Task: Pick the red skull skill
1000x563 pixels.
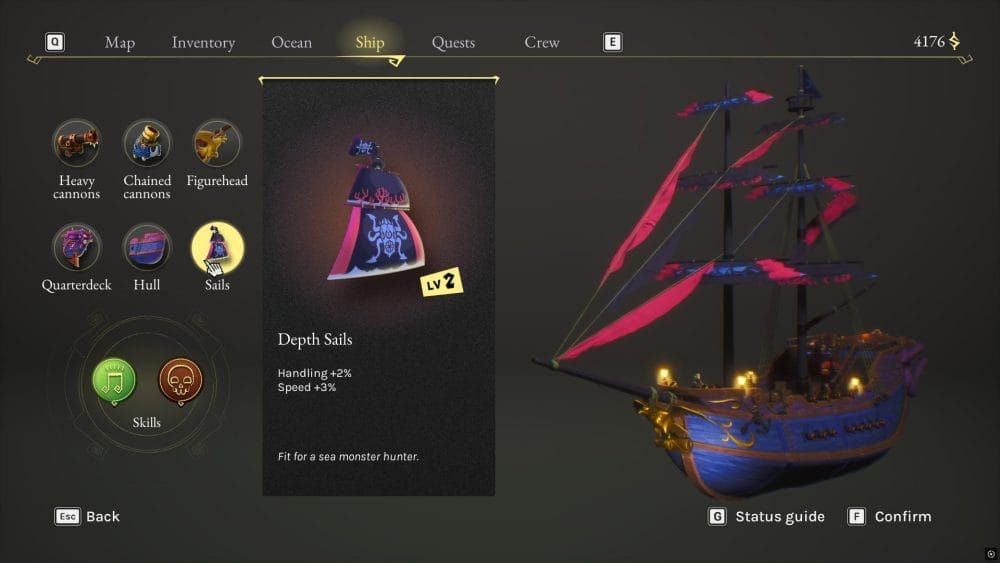Action: tap(180, 380)
